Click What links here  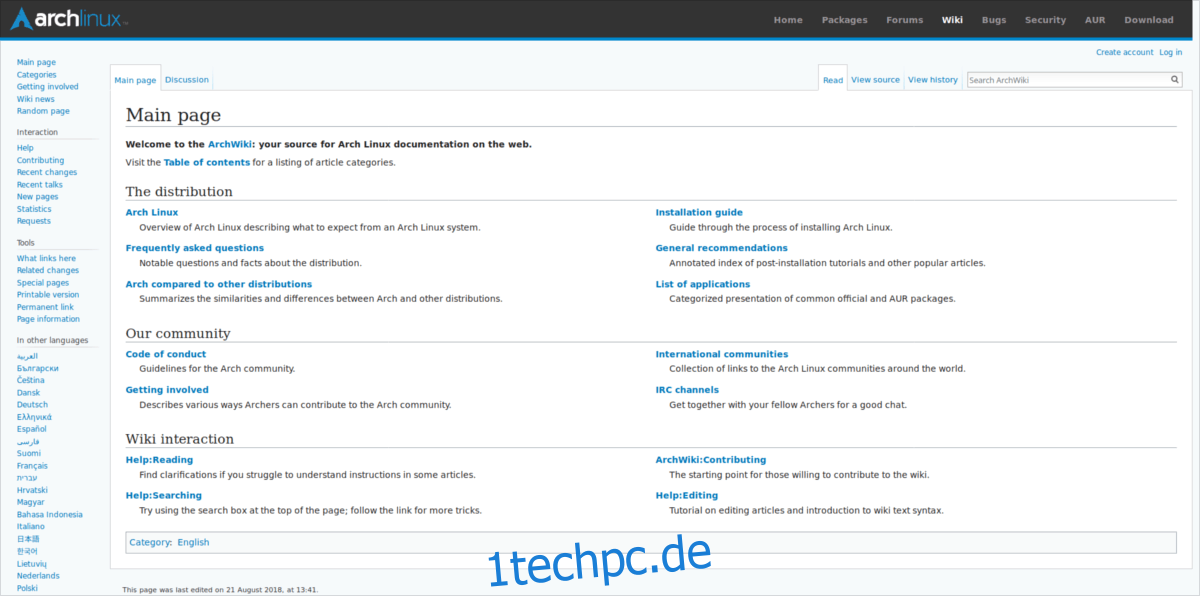coord(46,258)
